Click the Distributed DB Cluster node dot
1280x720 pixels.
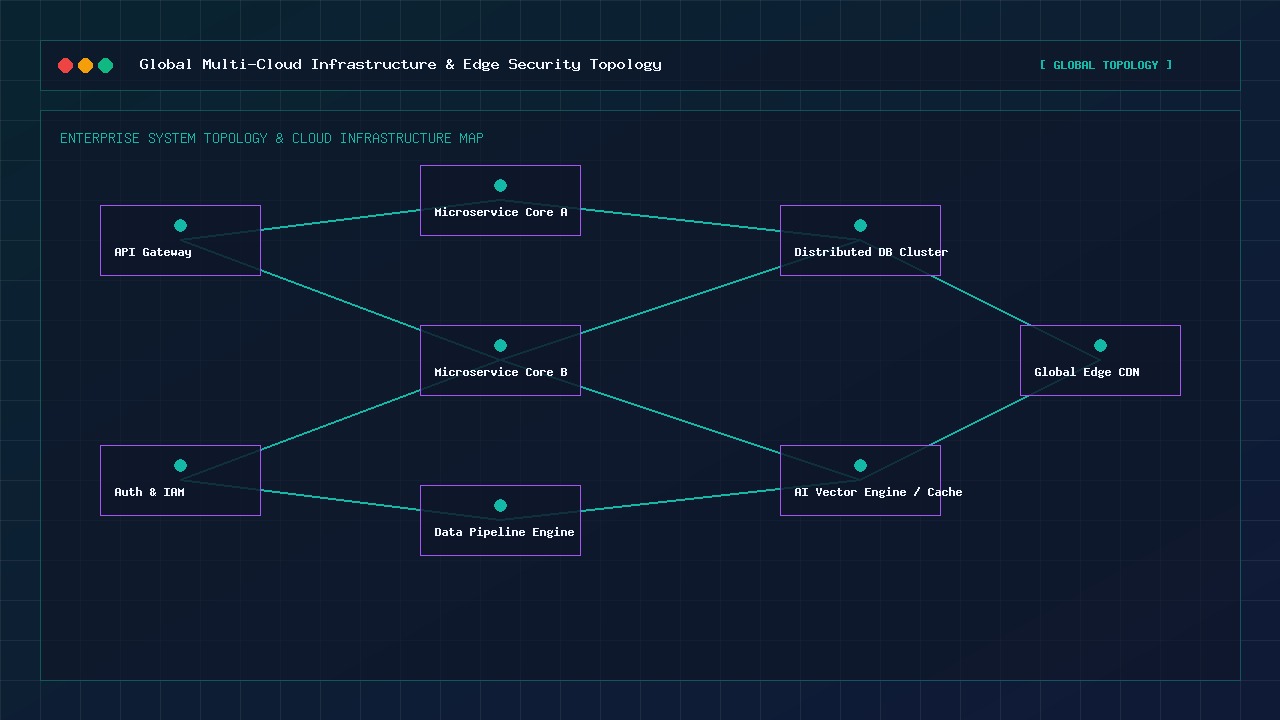860,225
